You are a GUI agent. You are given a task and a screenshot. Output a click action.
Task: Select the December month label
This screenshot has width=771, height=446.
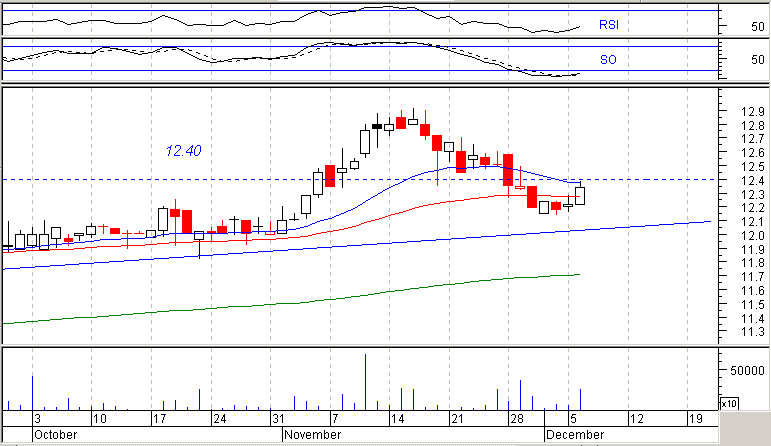click(x=575, y=435)
